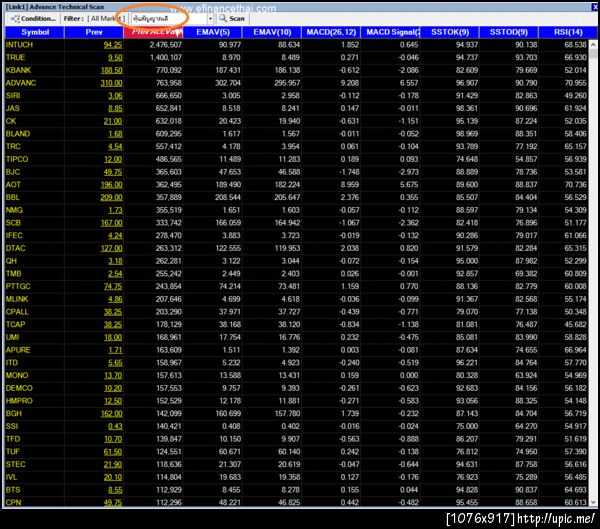Open BGH previous price link 162.00

[111, 413]
